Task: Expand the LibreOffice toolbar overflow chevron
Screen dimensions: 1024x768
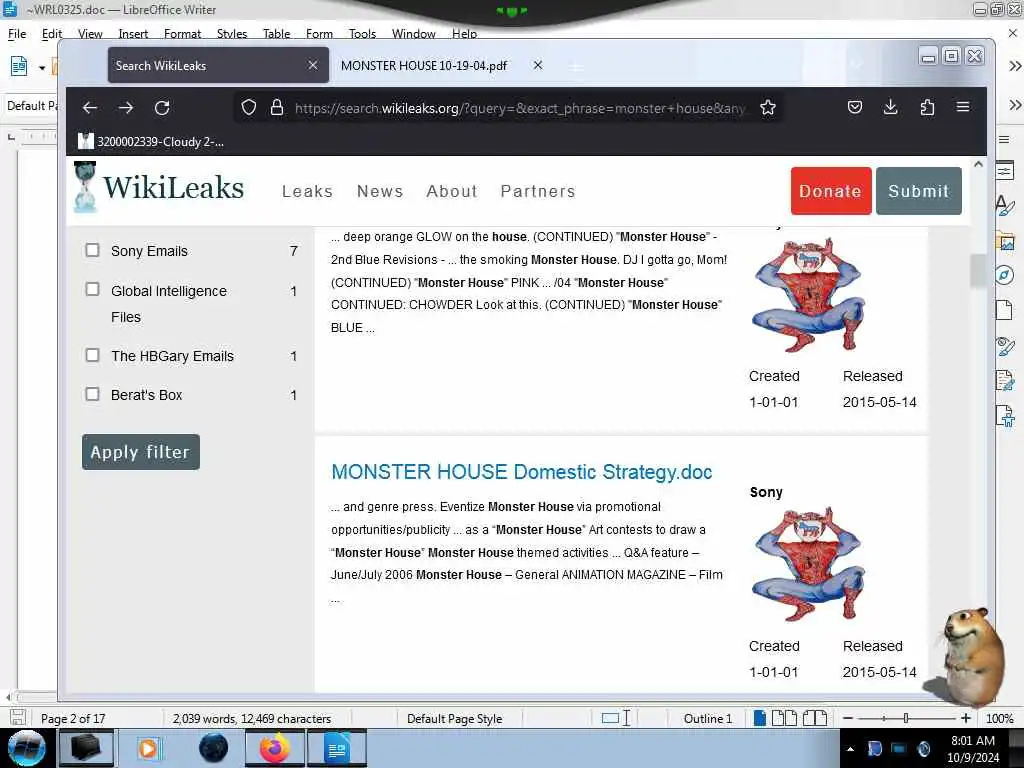Action: (1014, 66)
